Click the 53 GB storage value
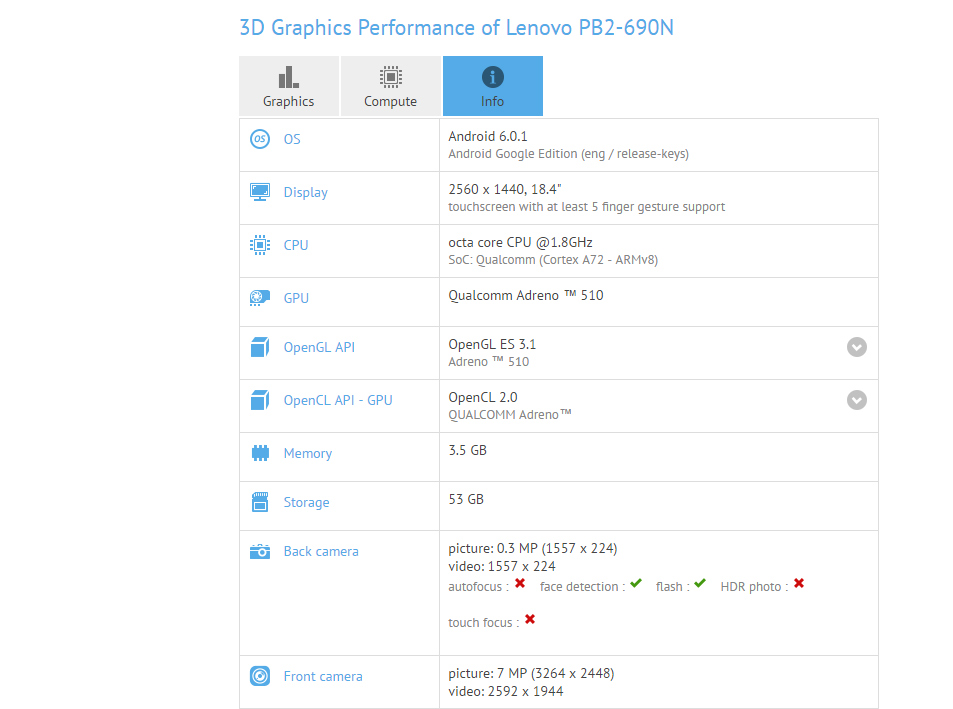 point(466,499)
